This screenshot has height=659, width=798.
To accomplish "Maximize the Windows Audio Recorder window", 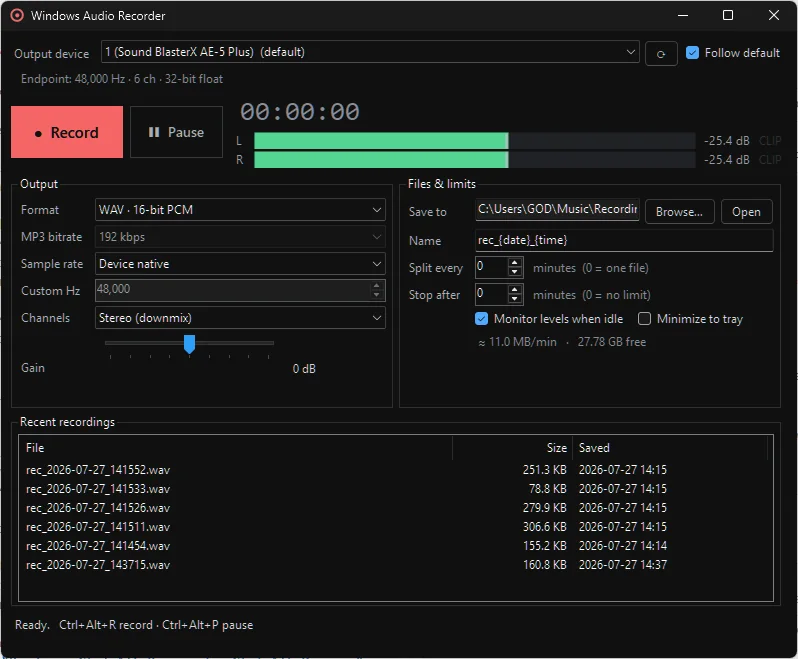I will tap(728, 15).
